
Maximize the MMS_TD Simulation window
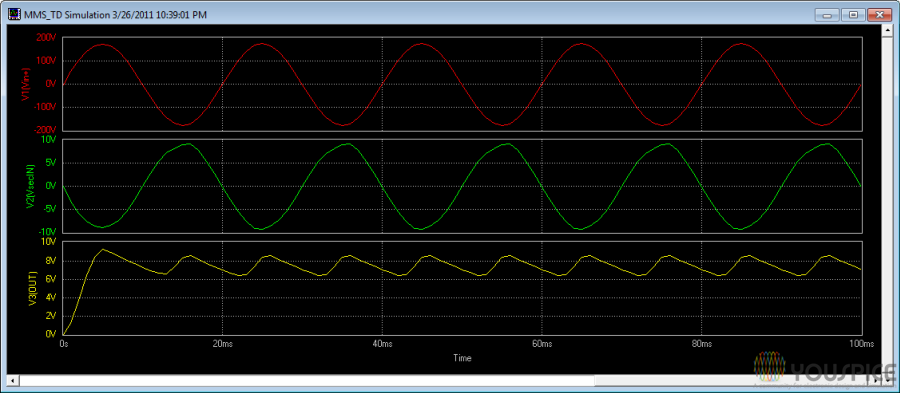853,15
